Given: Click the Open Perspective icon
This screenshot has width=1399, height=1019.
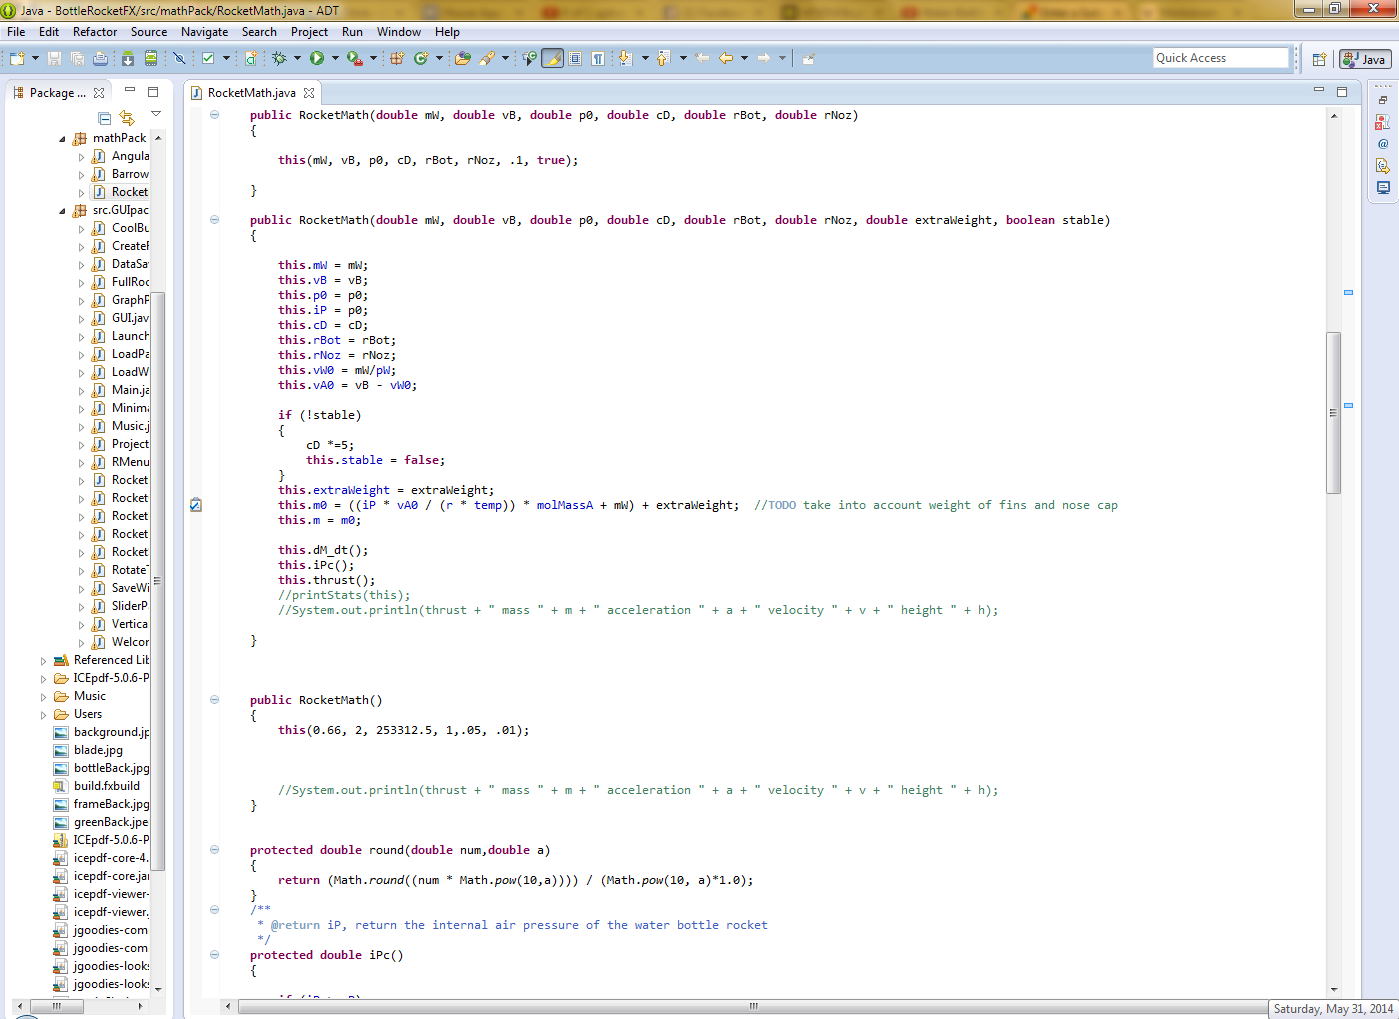Looking at the screenshot, I should [x=1319, y=59].
